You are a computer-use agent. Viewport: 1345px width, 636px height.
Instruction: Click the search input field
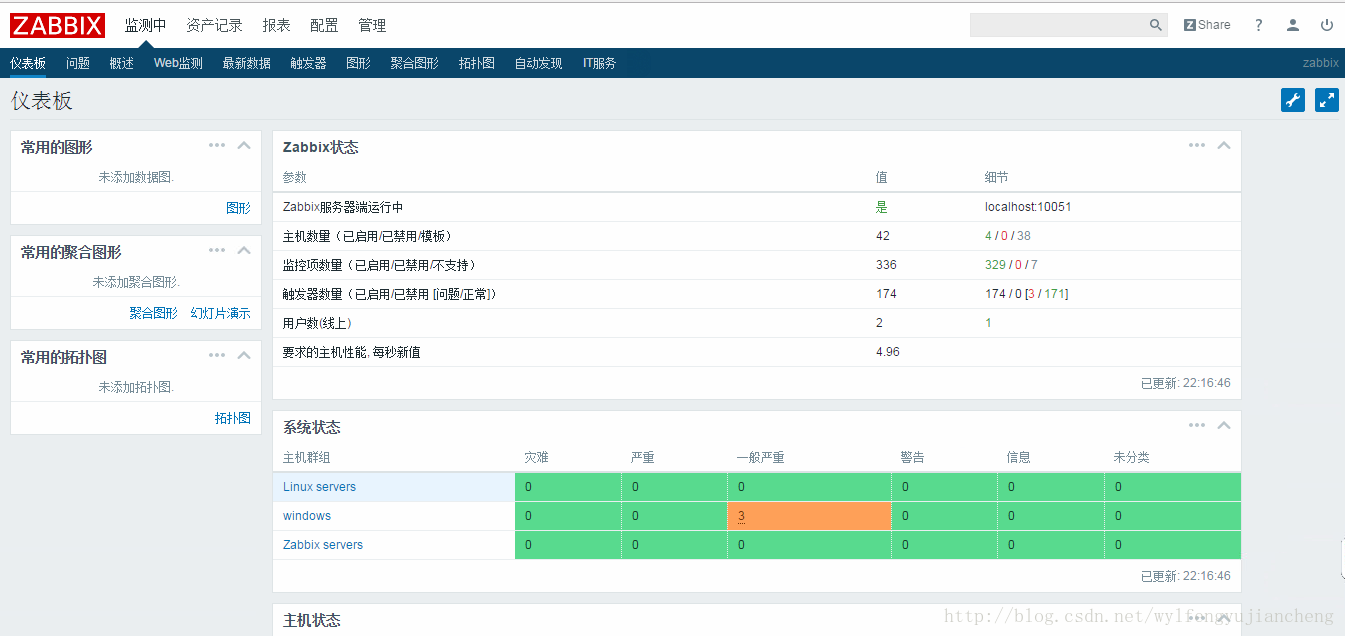coord(1058,25)
